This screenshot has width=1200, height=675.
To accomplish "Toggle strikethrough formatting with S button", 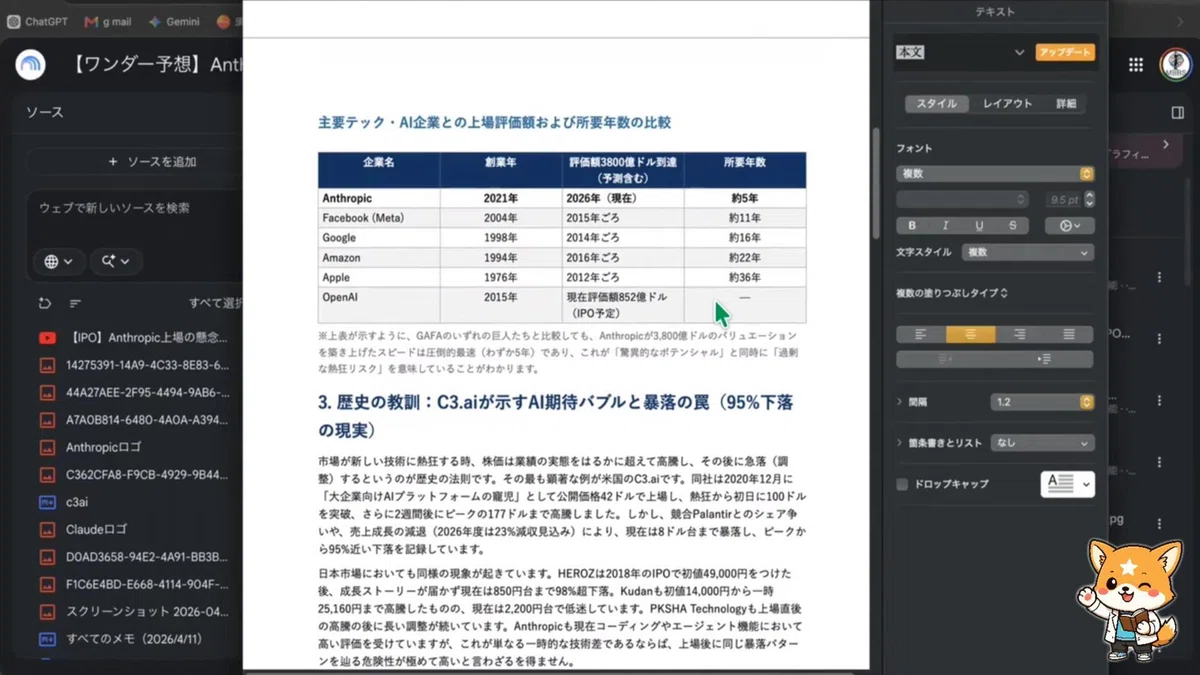I will click(1012, 226).
